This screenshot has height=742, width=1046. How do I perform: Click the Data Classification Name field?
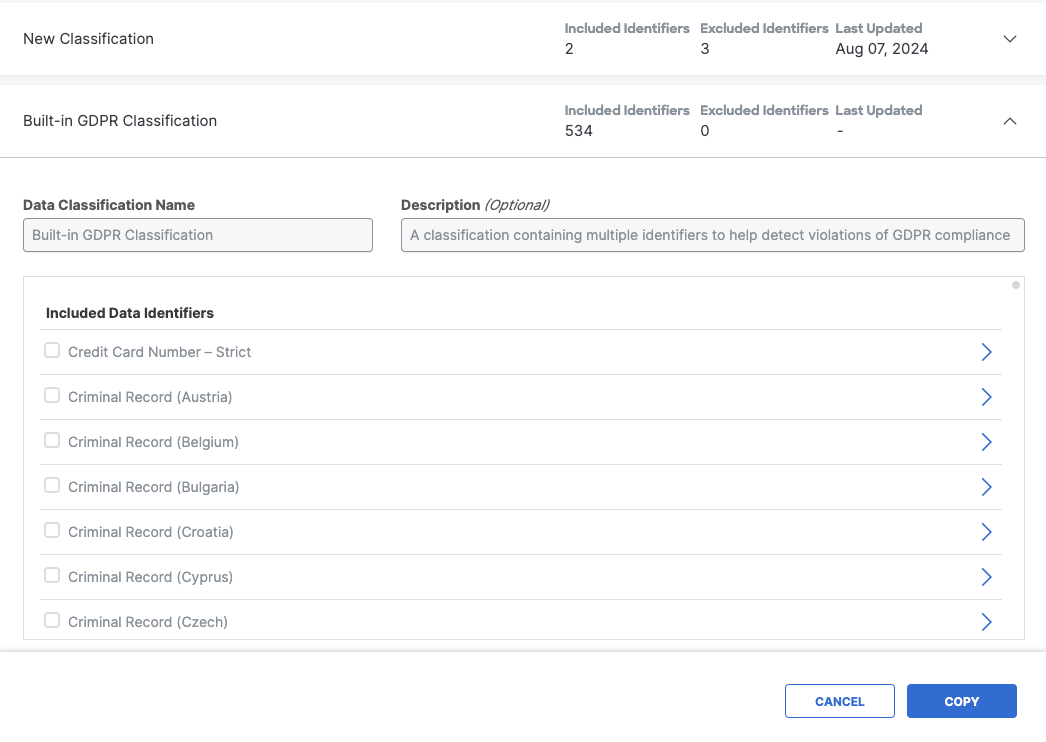[198, 235]
